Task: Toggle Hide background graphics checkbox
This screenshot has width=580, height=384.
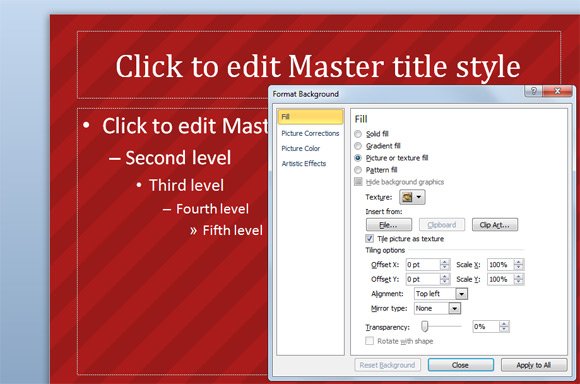Action: click(358, 182)
